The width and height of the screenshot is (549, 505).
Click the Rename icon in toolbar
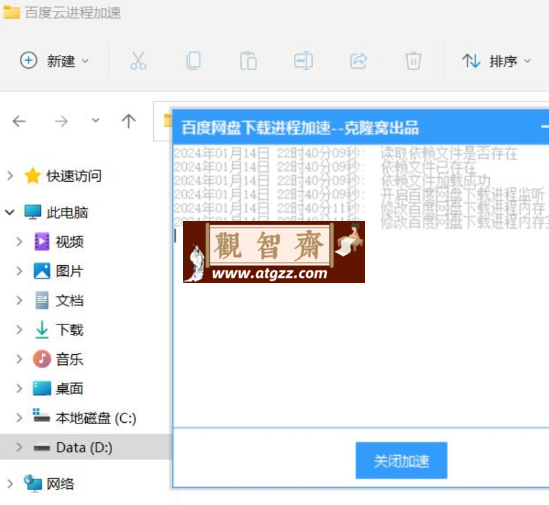pyautogui.click(x=303, y=61)
